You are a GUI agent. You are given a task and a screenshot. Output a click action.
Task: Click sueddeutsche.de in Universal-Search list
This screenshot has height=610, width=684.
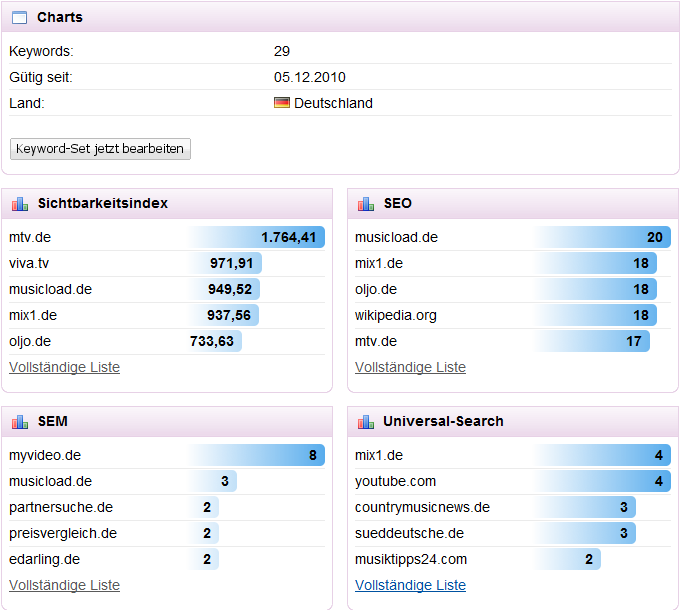click(x=409, y=533)
